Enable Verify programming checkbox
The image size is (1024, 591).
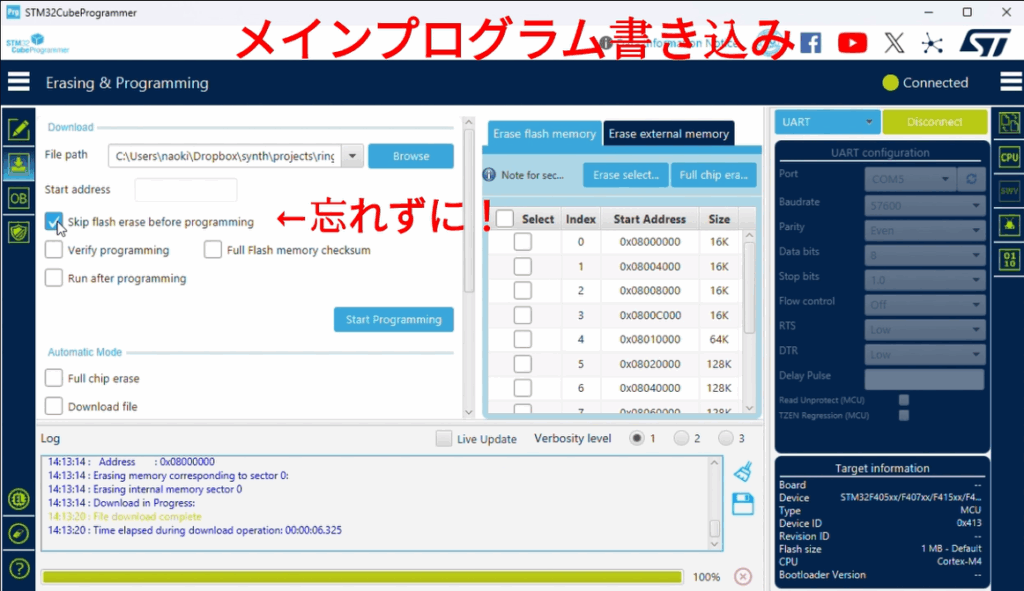[x=54, y=250]
